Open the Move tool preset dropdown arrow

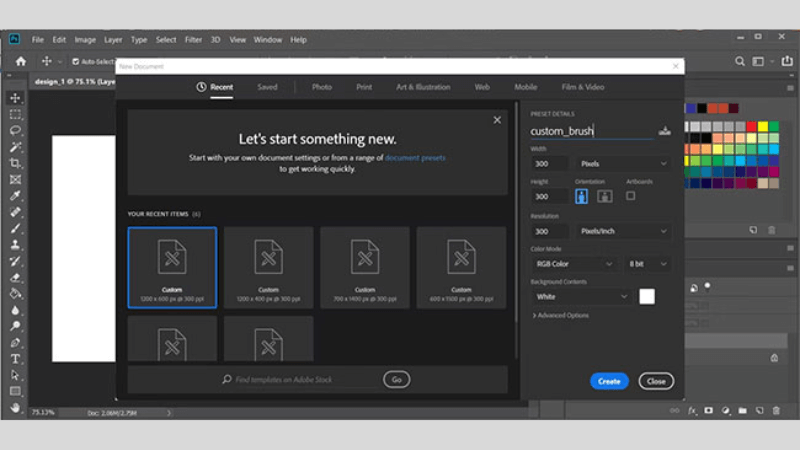(x=60, y=62)
